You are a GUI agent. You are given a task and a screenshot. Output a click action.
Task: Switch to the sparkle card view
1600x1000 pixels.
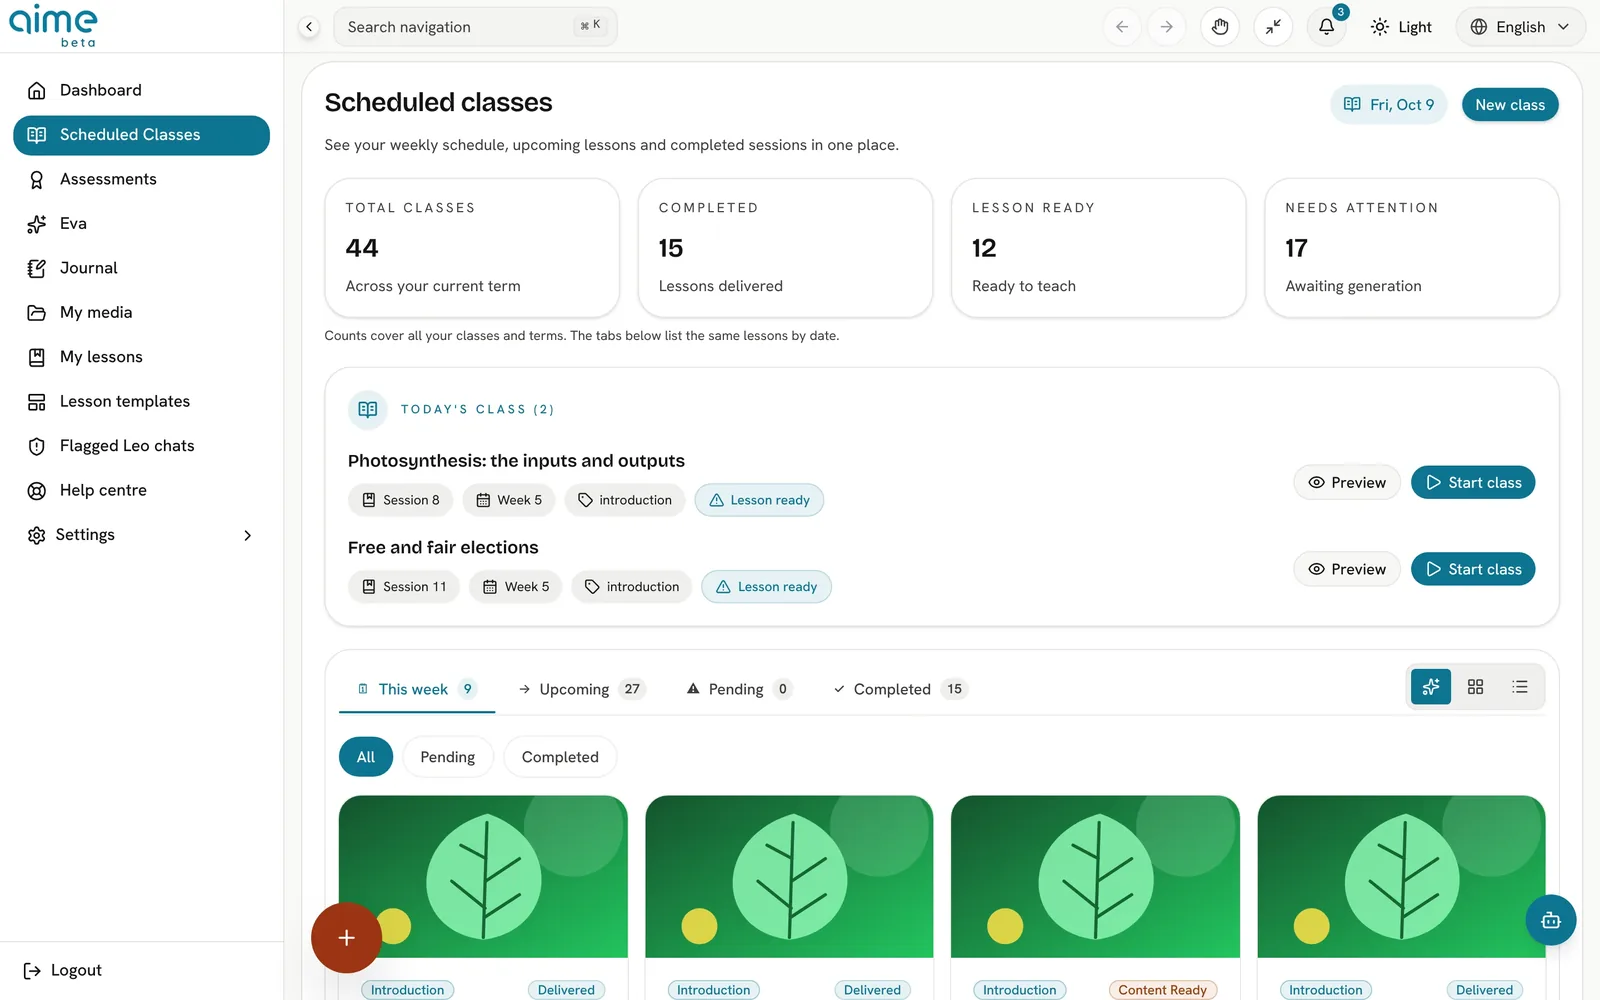pyautogui.click(x=1431, y=687)
